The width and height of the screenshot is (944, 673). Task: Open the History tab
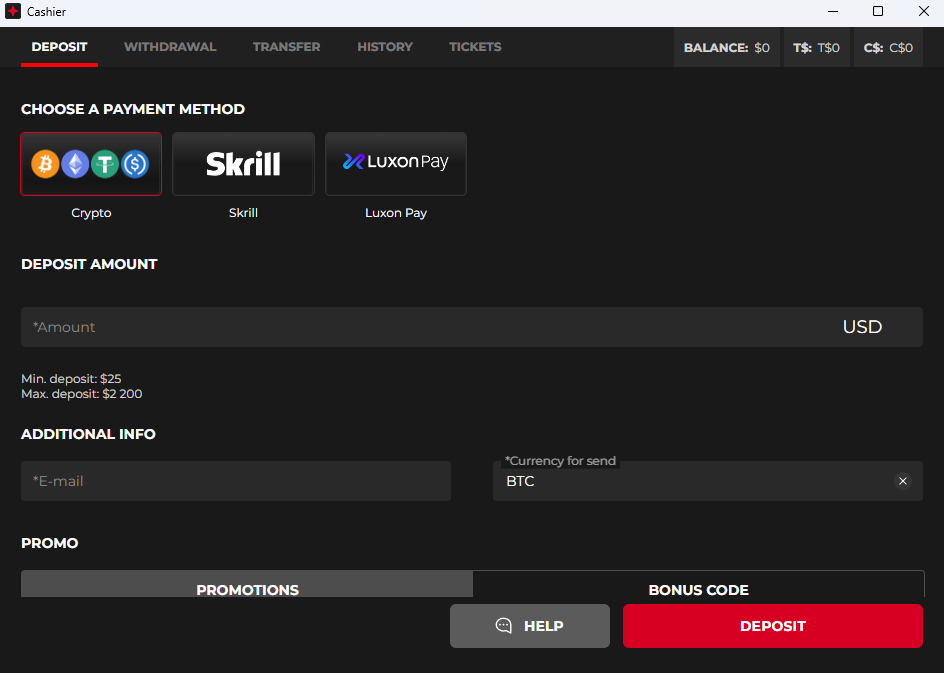coord(384,46)
